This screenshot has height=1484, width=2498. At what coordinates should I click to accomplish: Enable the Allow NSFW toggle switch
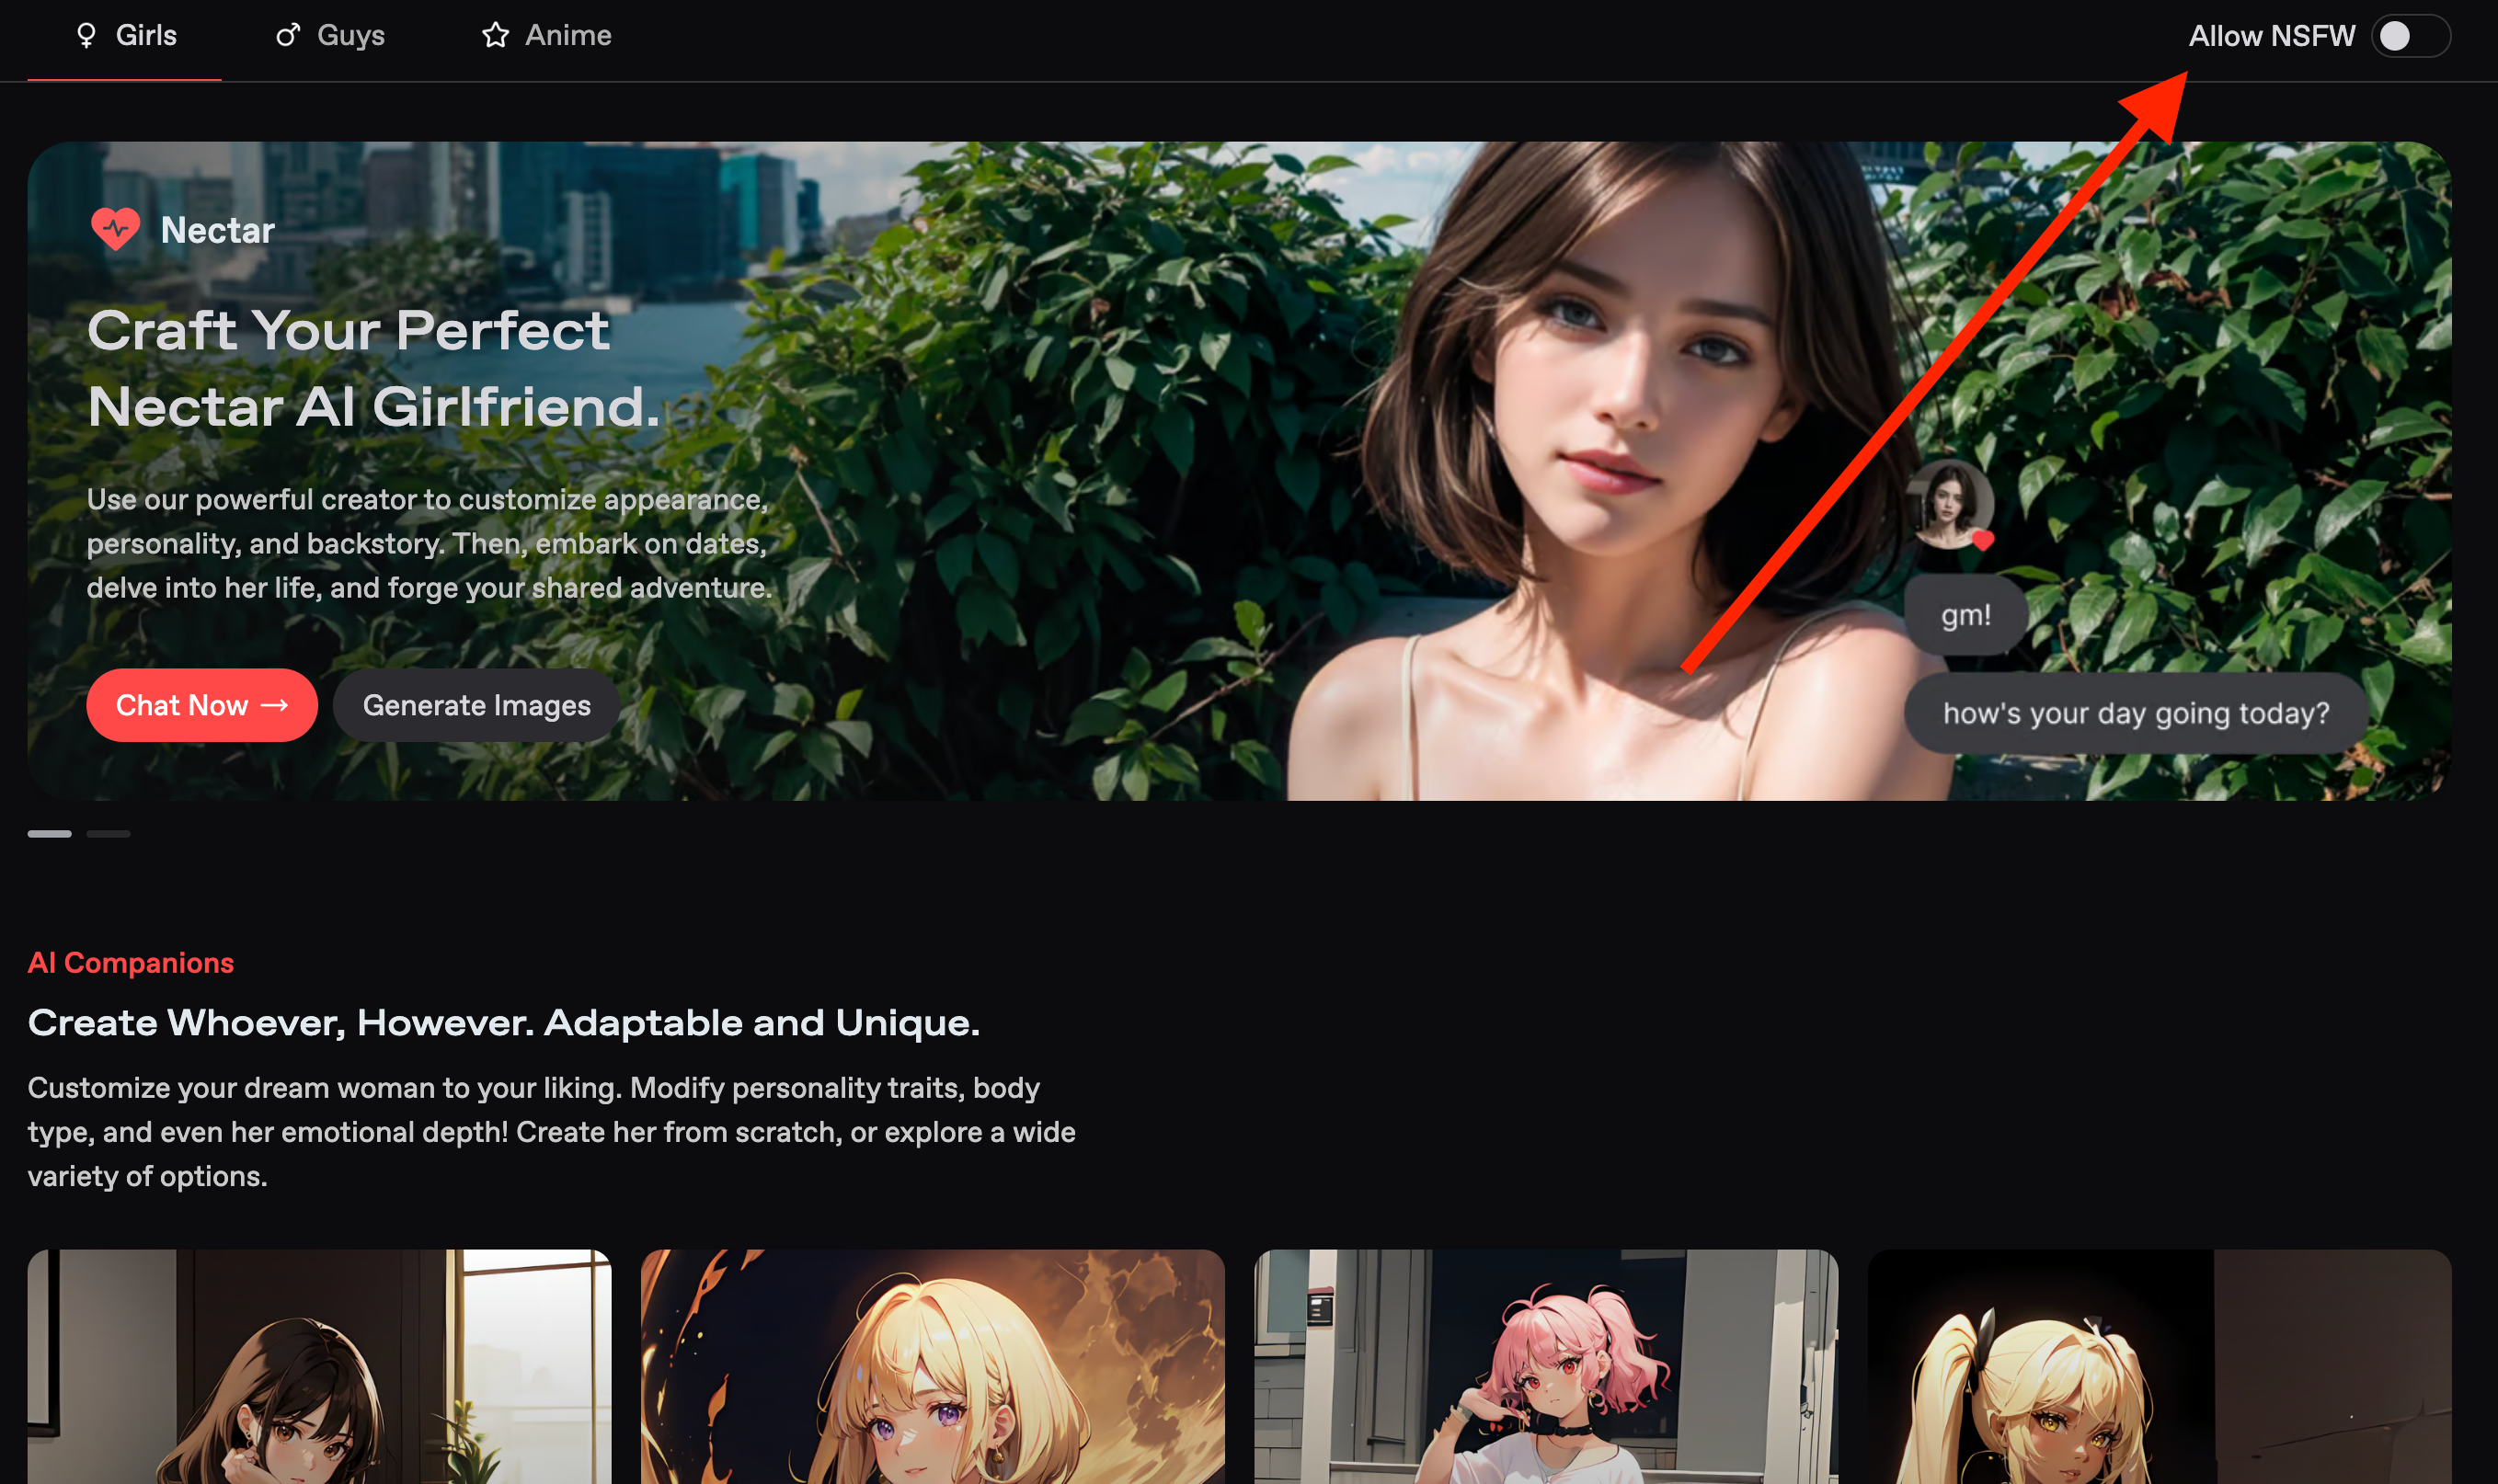click(2409, 36)
